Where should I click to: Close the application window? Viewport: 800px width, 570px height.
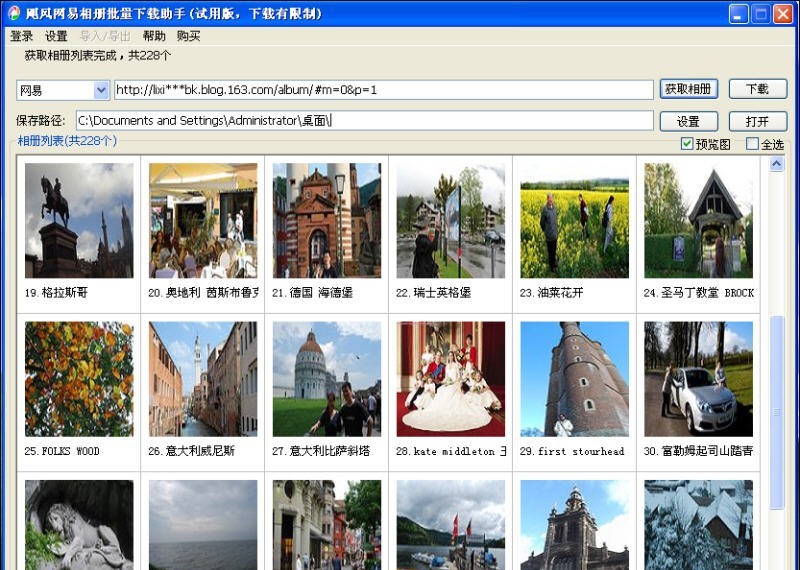[783, 14]
